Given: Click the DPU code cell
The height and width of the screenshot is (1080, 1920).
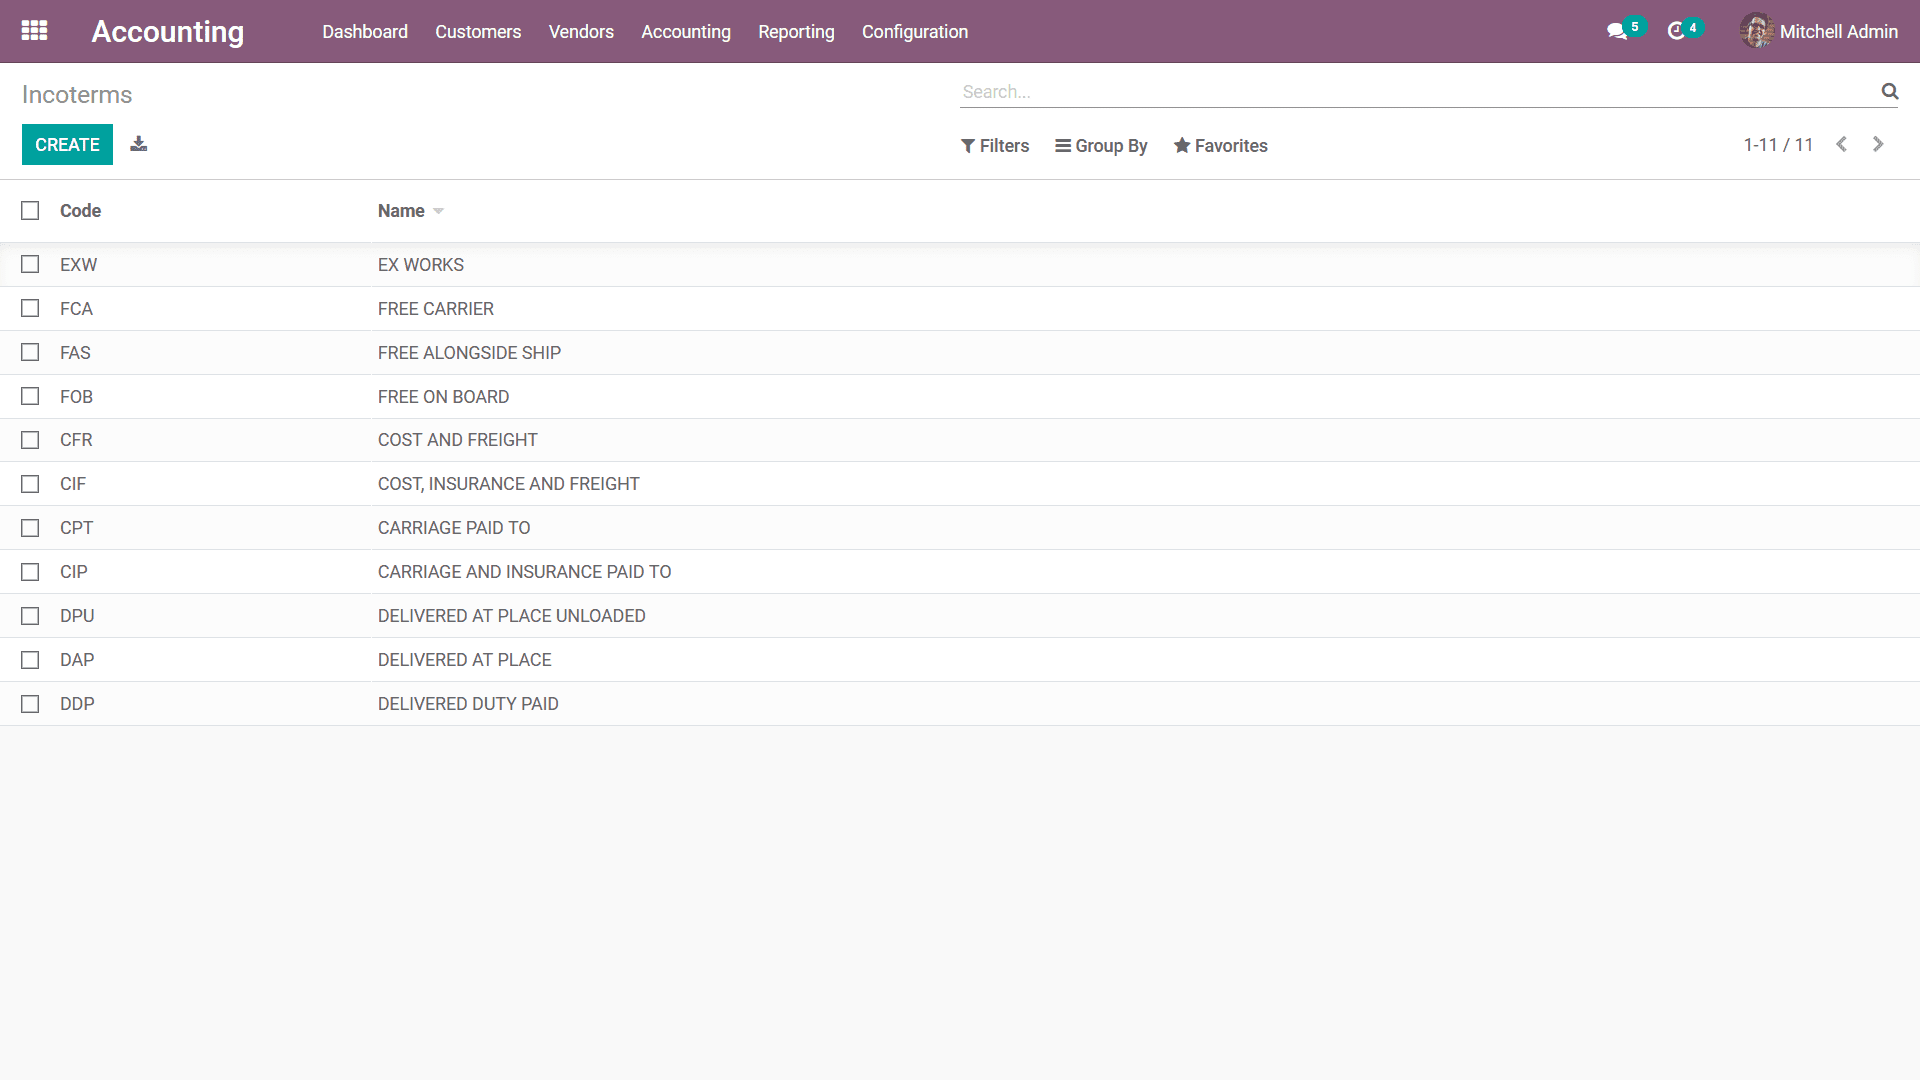Looking at the screenshot, I should 77,616.
